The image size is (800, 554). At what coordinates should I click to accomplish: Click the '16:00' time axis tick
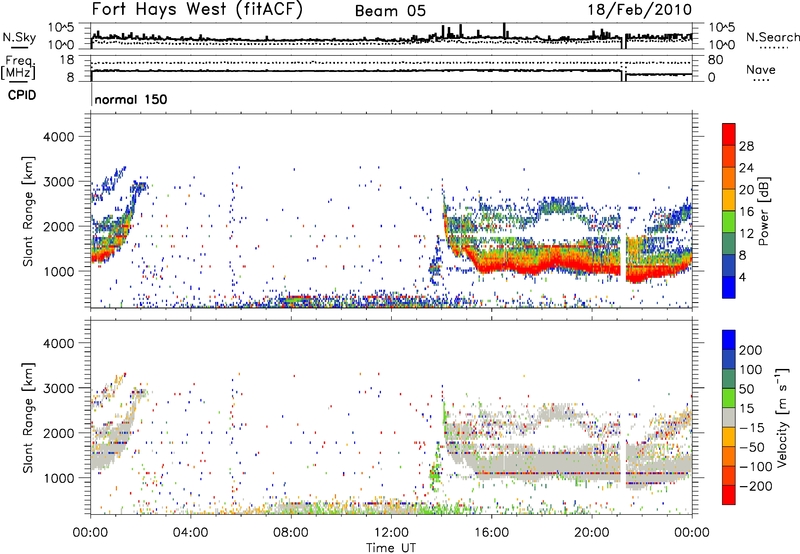491,533
